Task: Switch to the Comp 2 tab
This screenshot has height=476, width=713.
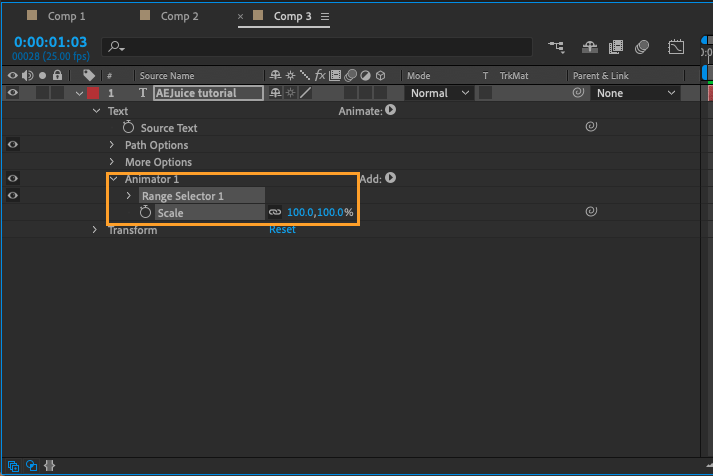Action: click(x=180, y=16)
